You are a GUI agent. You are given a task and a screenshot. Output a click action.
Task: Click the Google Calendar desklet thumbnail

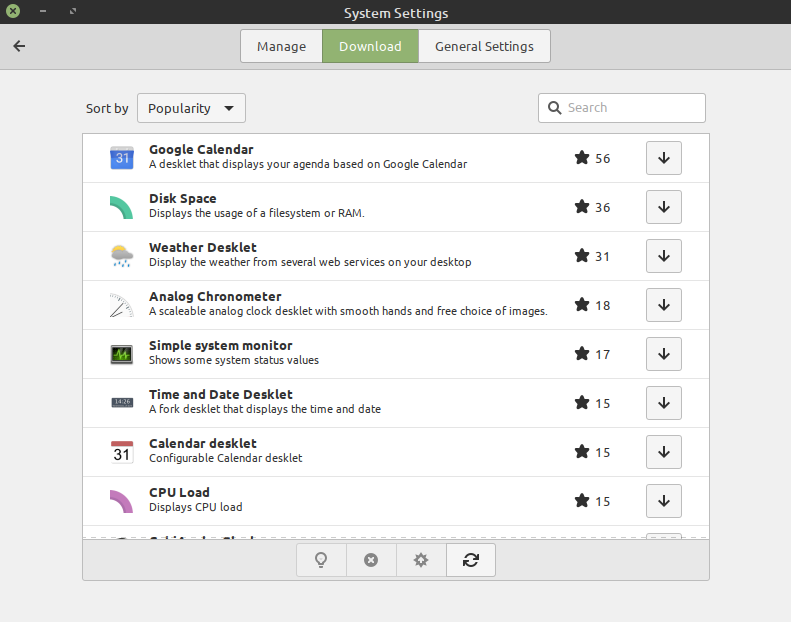coord(121,158)
